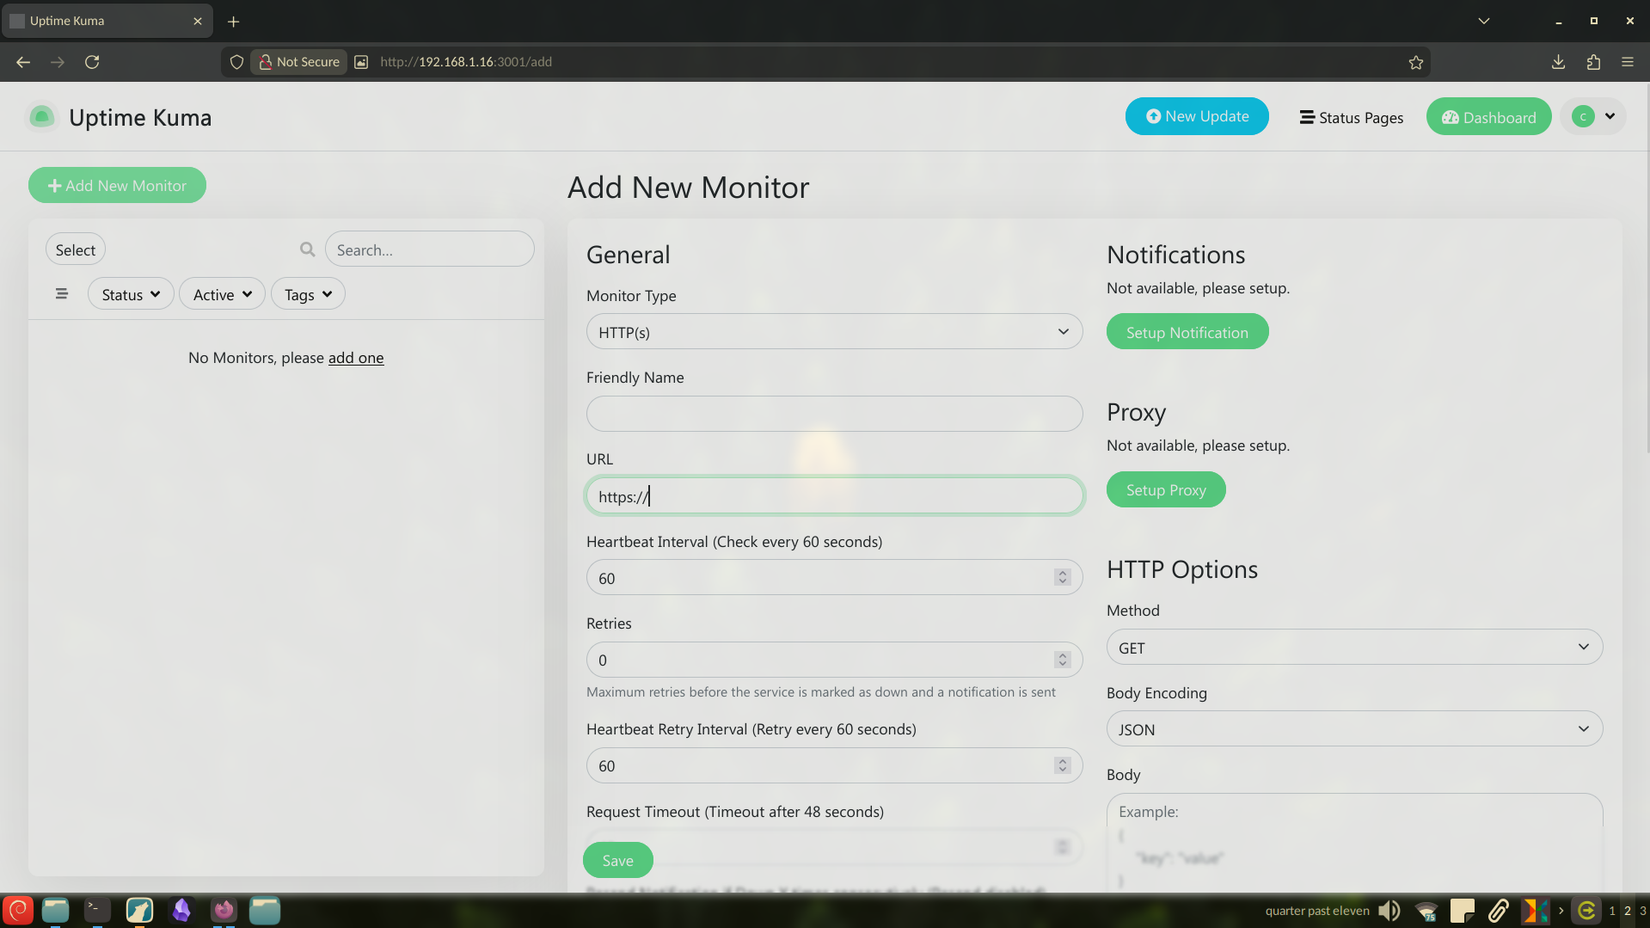Open the Status filter dropdown
Image resolution: width=1650 pixels, height=928 pixels.
click(x=131, y=294)
